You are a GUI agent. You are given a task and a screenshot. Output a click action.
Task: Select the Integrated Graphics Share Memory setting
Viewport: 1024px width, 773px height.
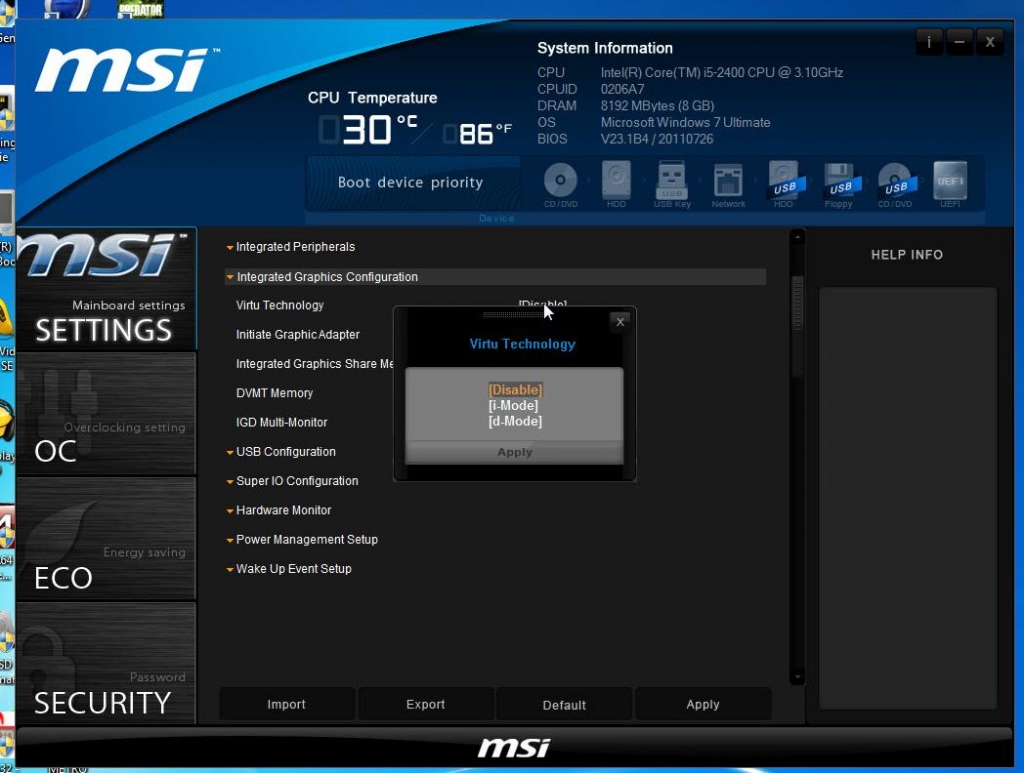click(x=314, y=364)
